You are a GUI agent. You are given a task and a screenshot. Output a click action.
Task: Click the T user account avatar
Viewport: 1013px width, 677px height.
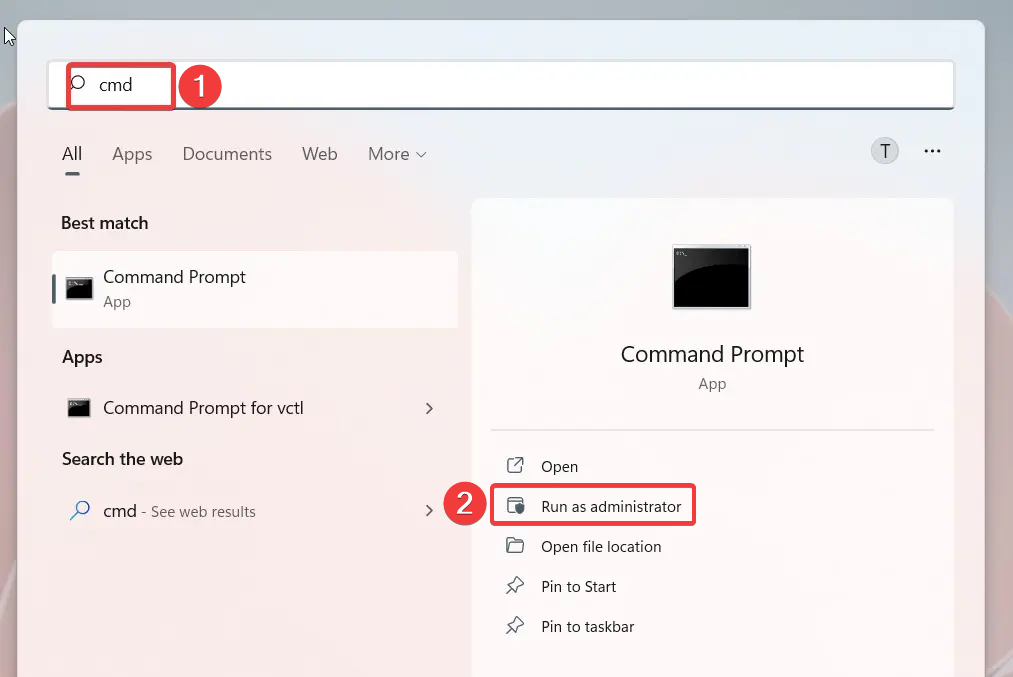pos(884,150)
